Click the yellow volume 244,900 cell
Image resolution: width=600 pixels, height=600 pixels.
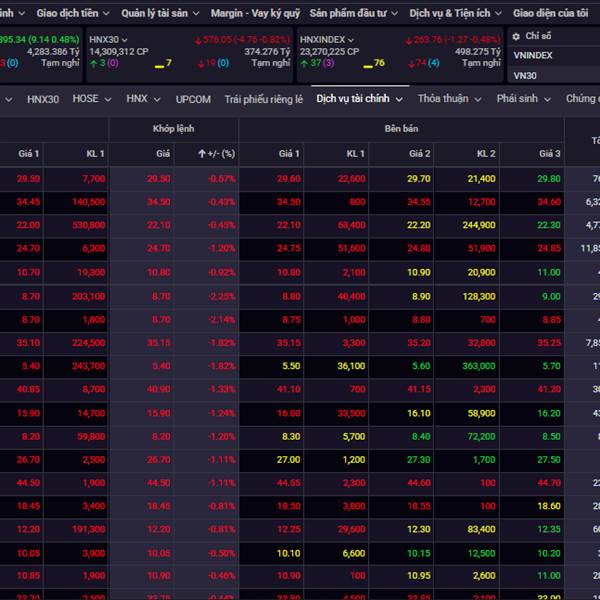479,225
